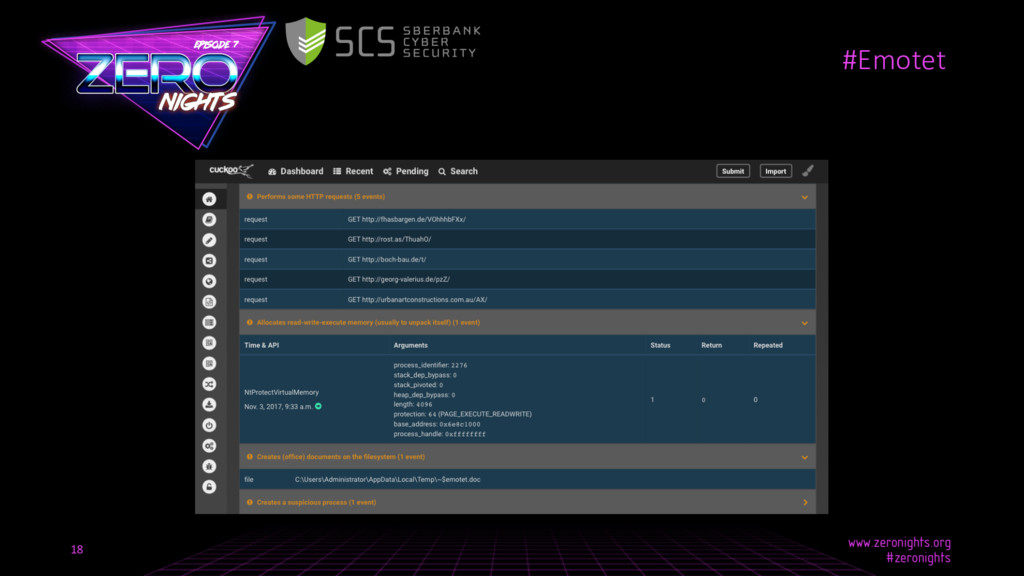Collapse the Allocates read-write-execute memory chevron

click(x=805, y=323)
